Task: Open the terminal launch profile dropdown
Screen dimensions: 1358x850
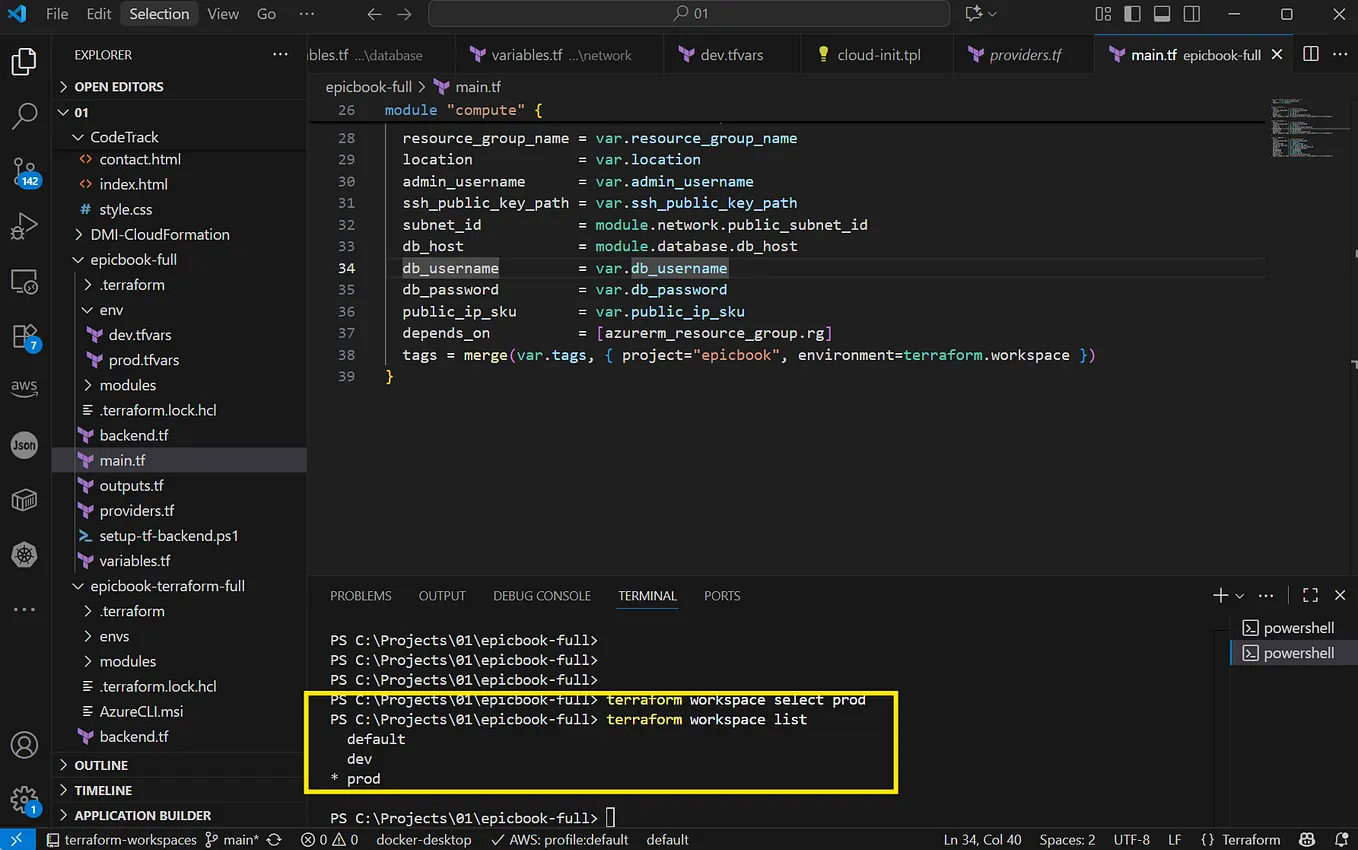Action: pyautogui.click(x=1238, y=595)
